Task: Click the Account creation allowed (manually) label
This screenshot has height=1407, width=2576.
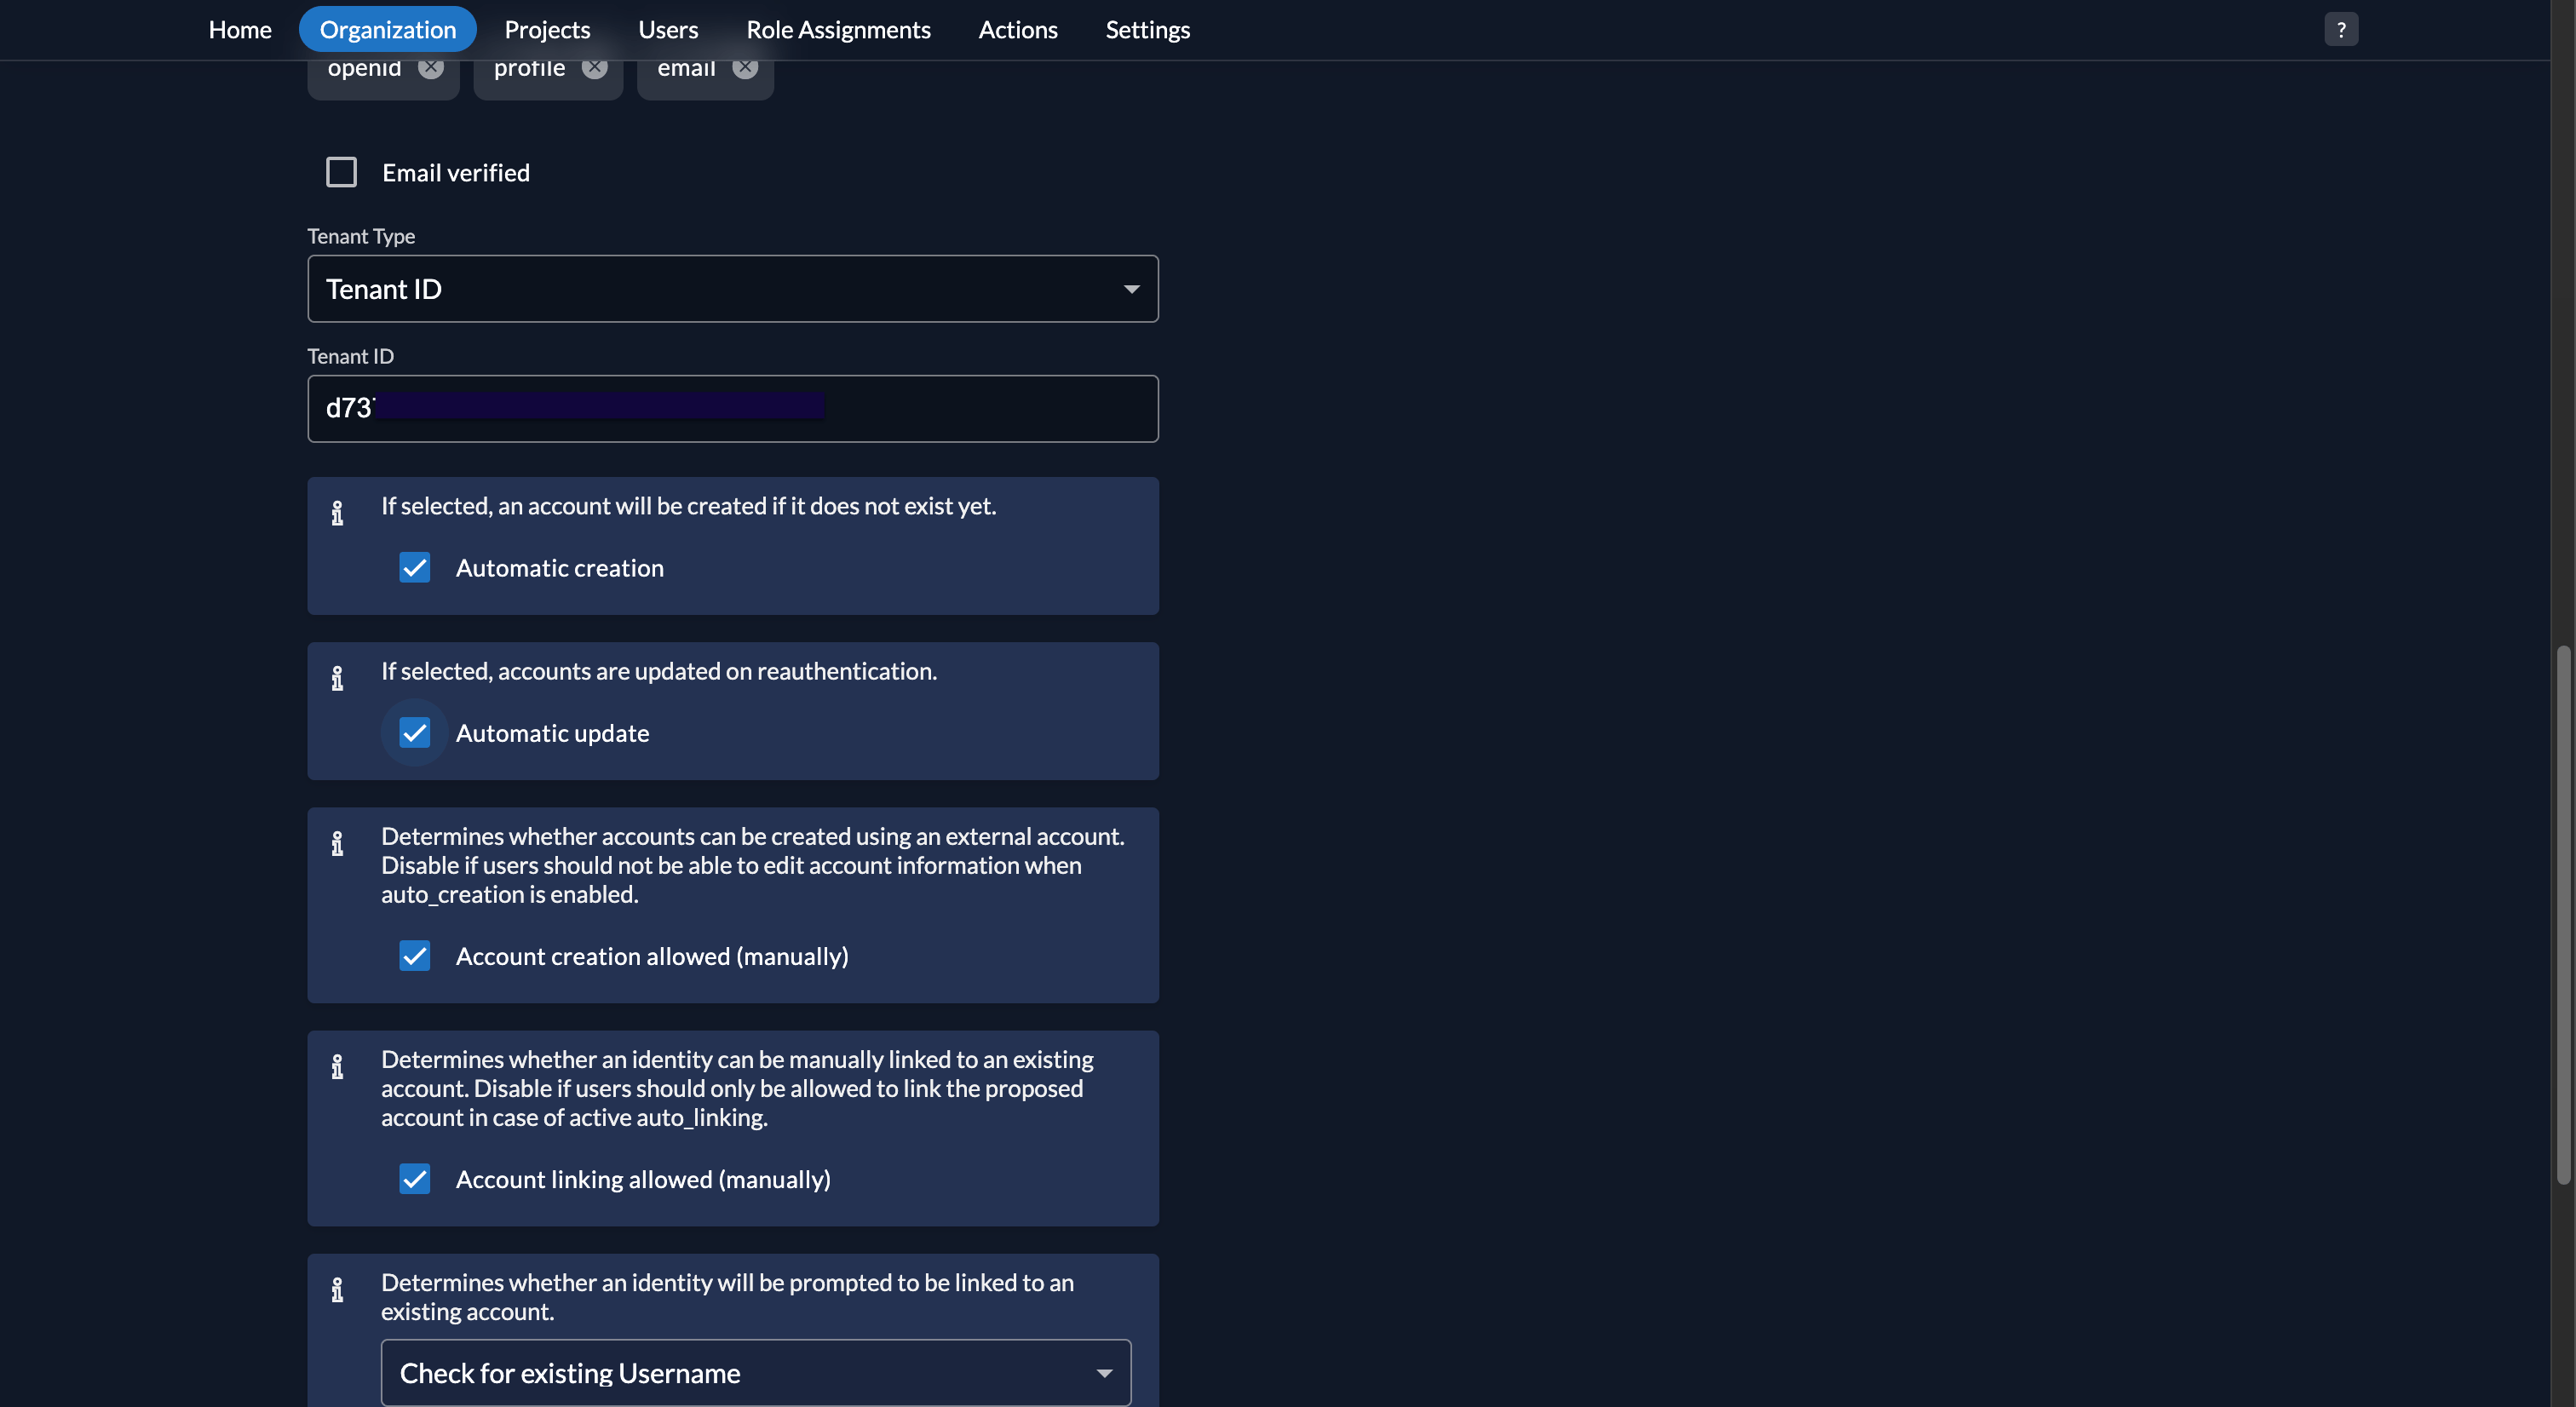Action: pos(652,956)
